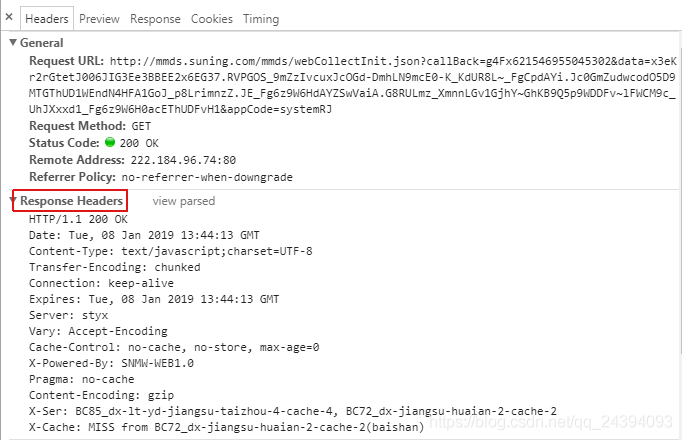Select the Headers tab
The image size is (682, 440).
click(x=47, y=19)
